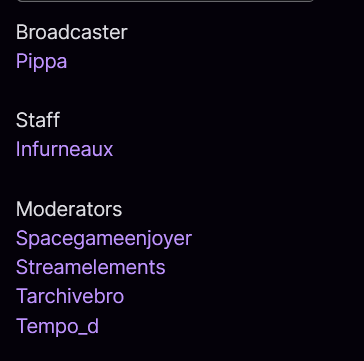Open Pippa's broadcaster profile
This screenshot has height=361, width=364.
[x=41, y=62]
